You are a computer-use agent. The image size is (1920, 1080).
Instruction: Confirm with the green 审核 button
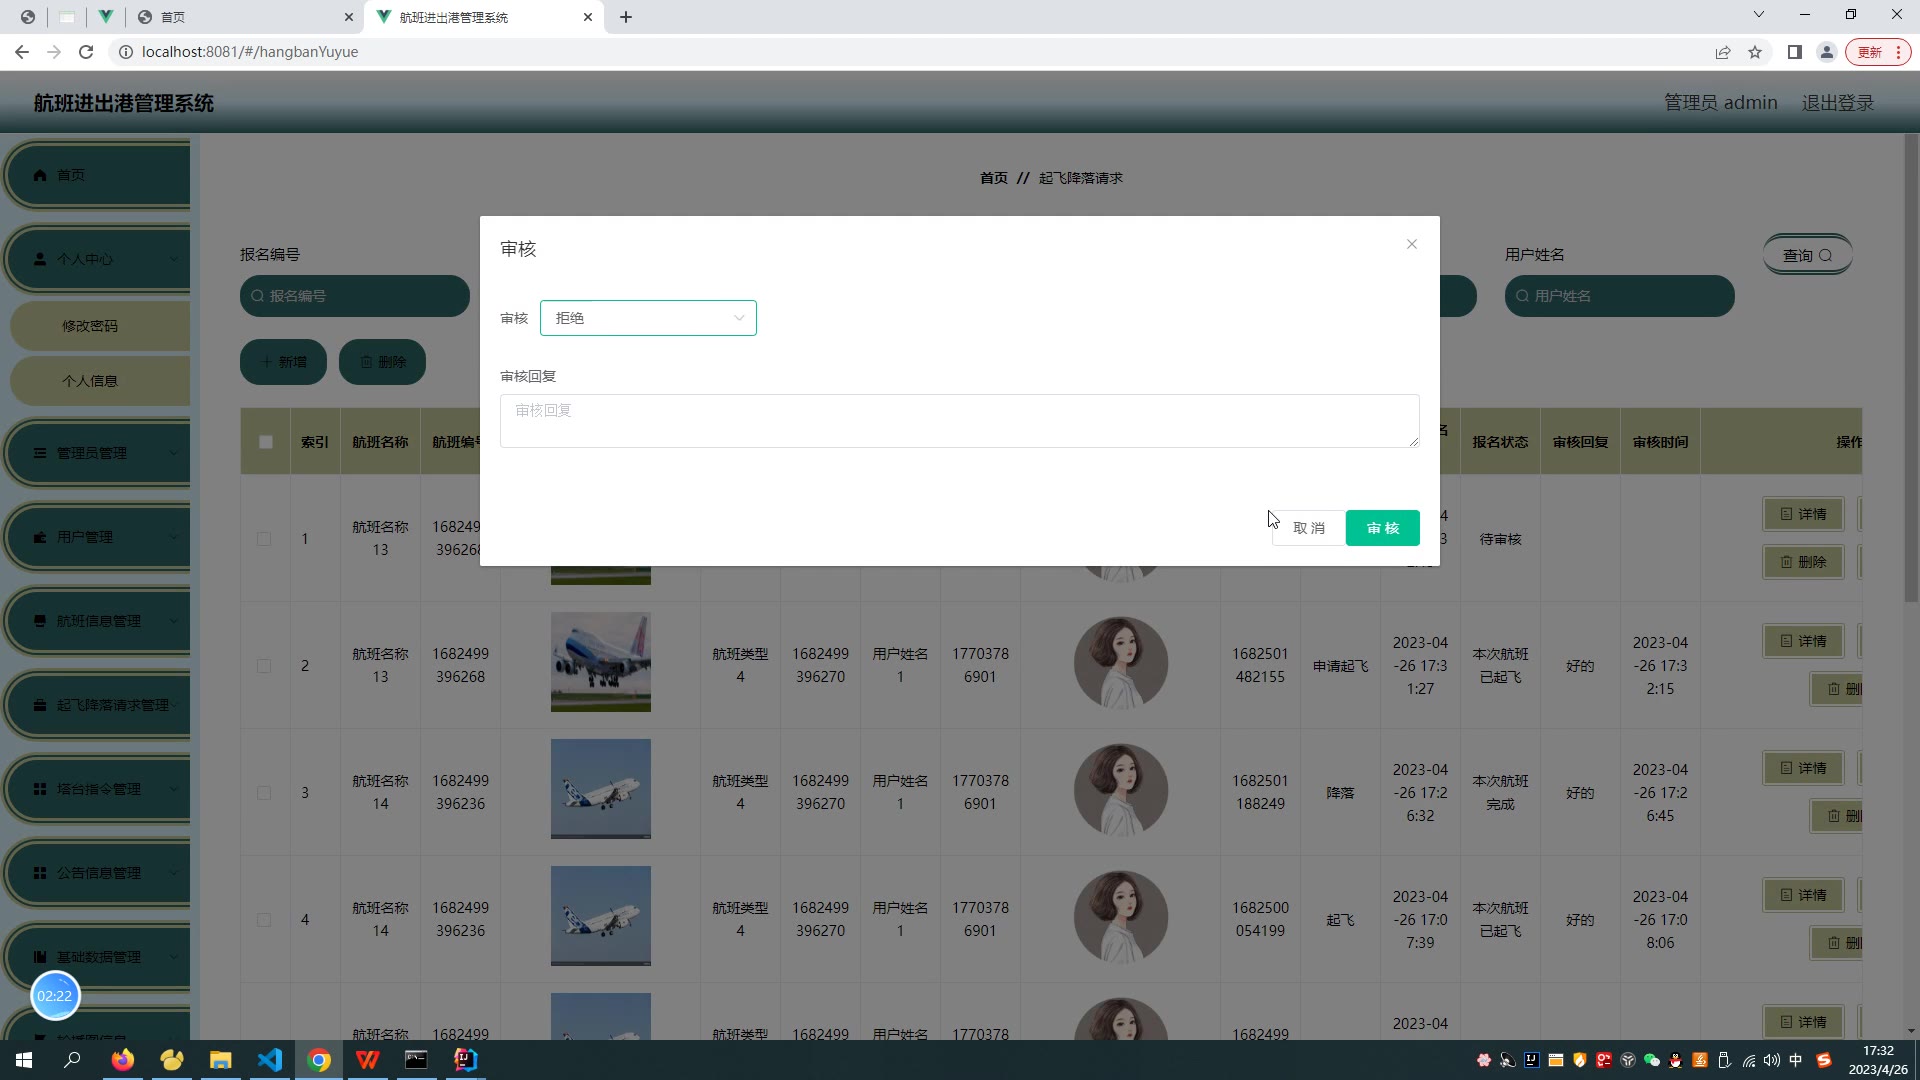1382,528
